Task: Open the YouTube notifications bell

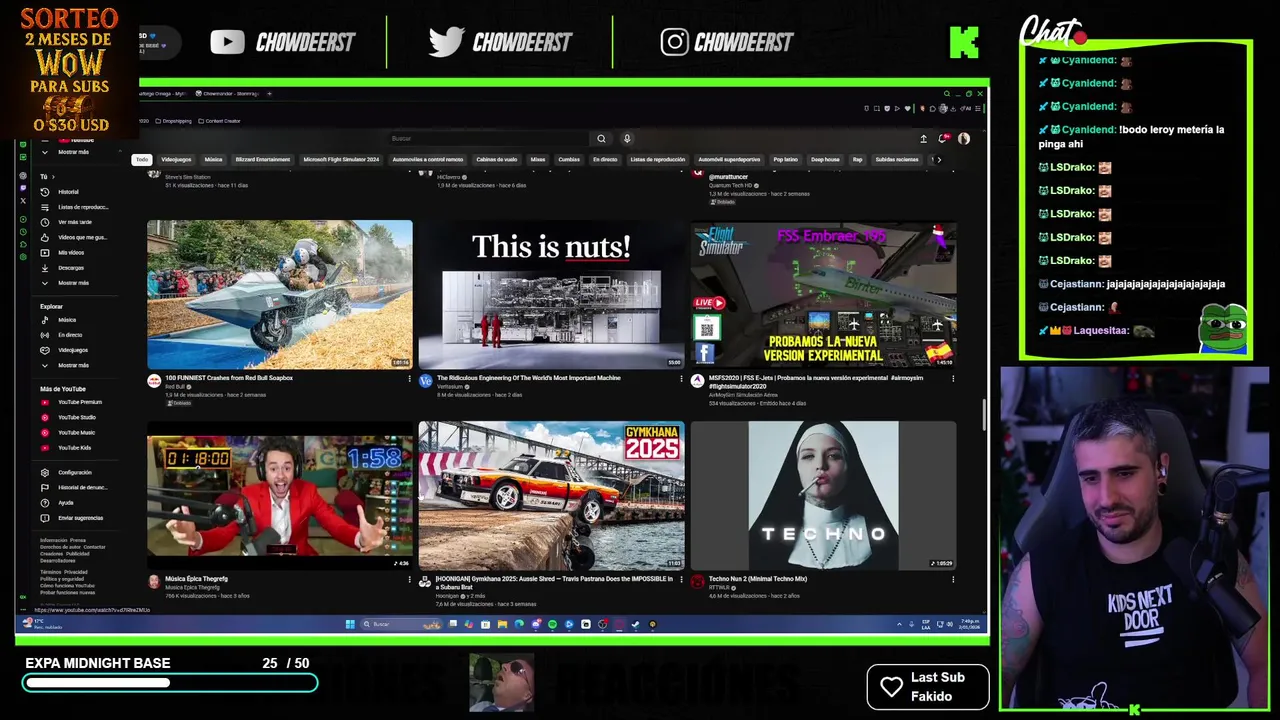Action: click(943, 139)
